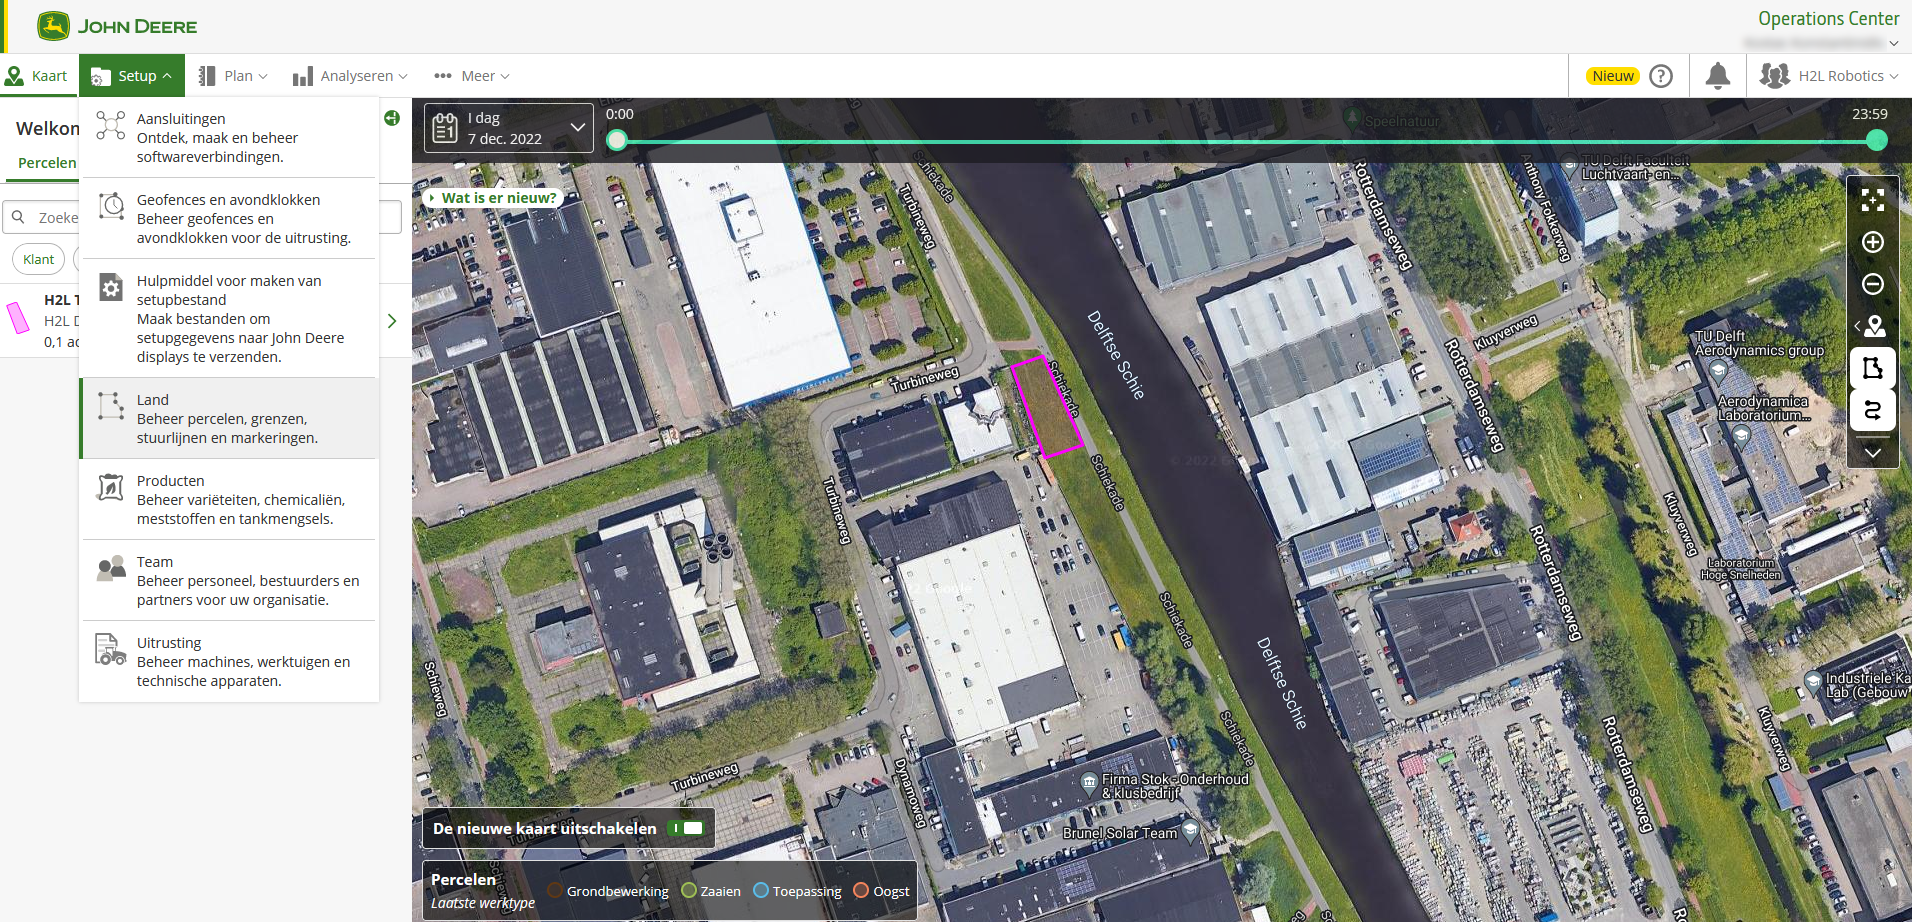Expand more map tools chevron
This screenshot has height=922, width=1912.
pyautogui.click(x=1872, y=452)
